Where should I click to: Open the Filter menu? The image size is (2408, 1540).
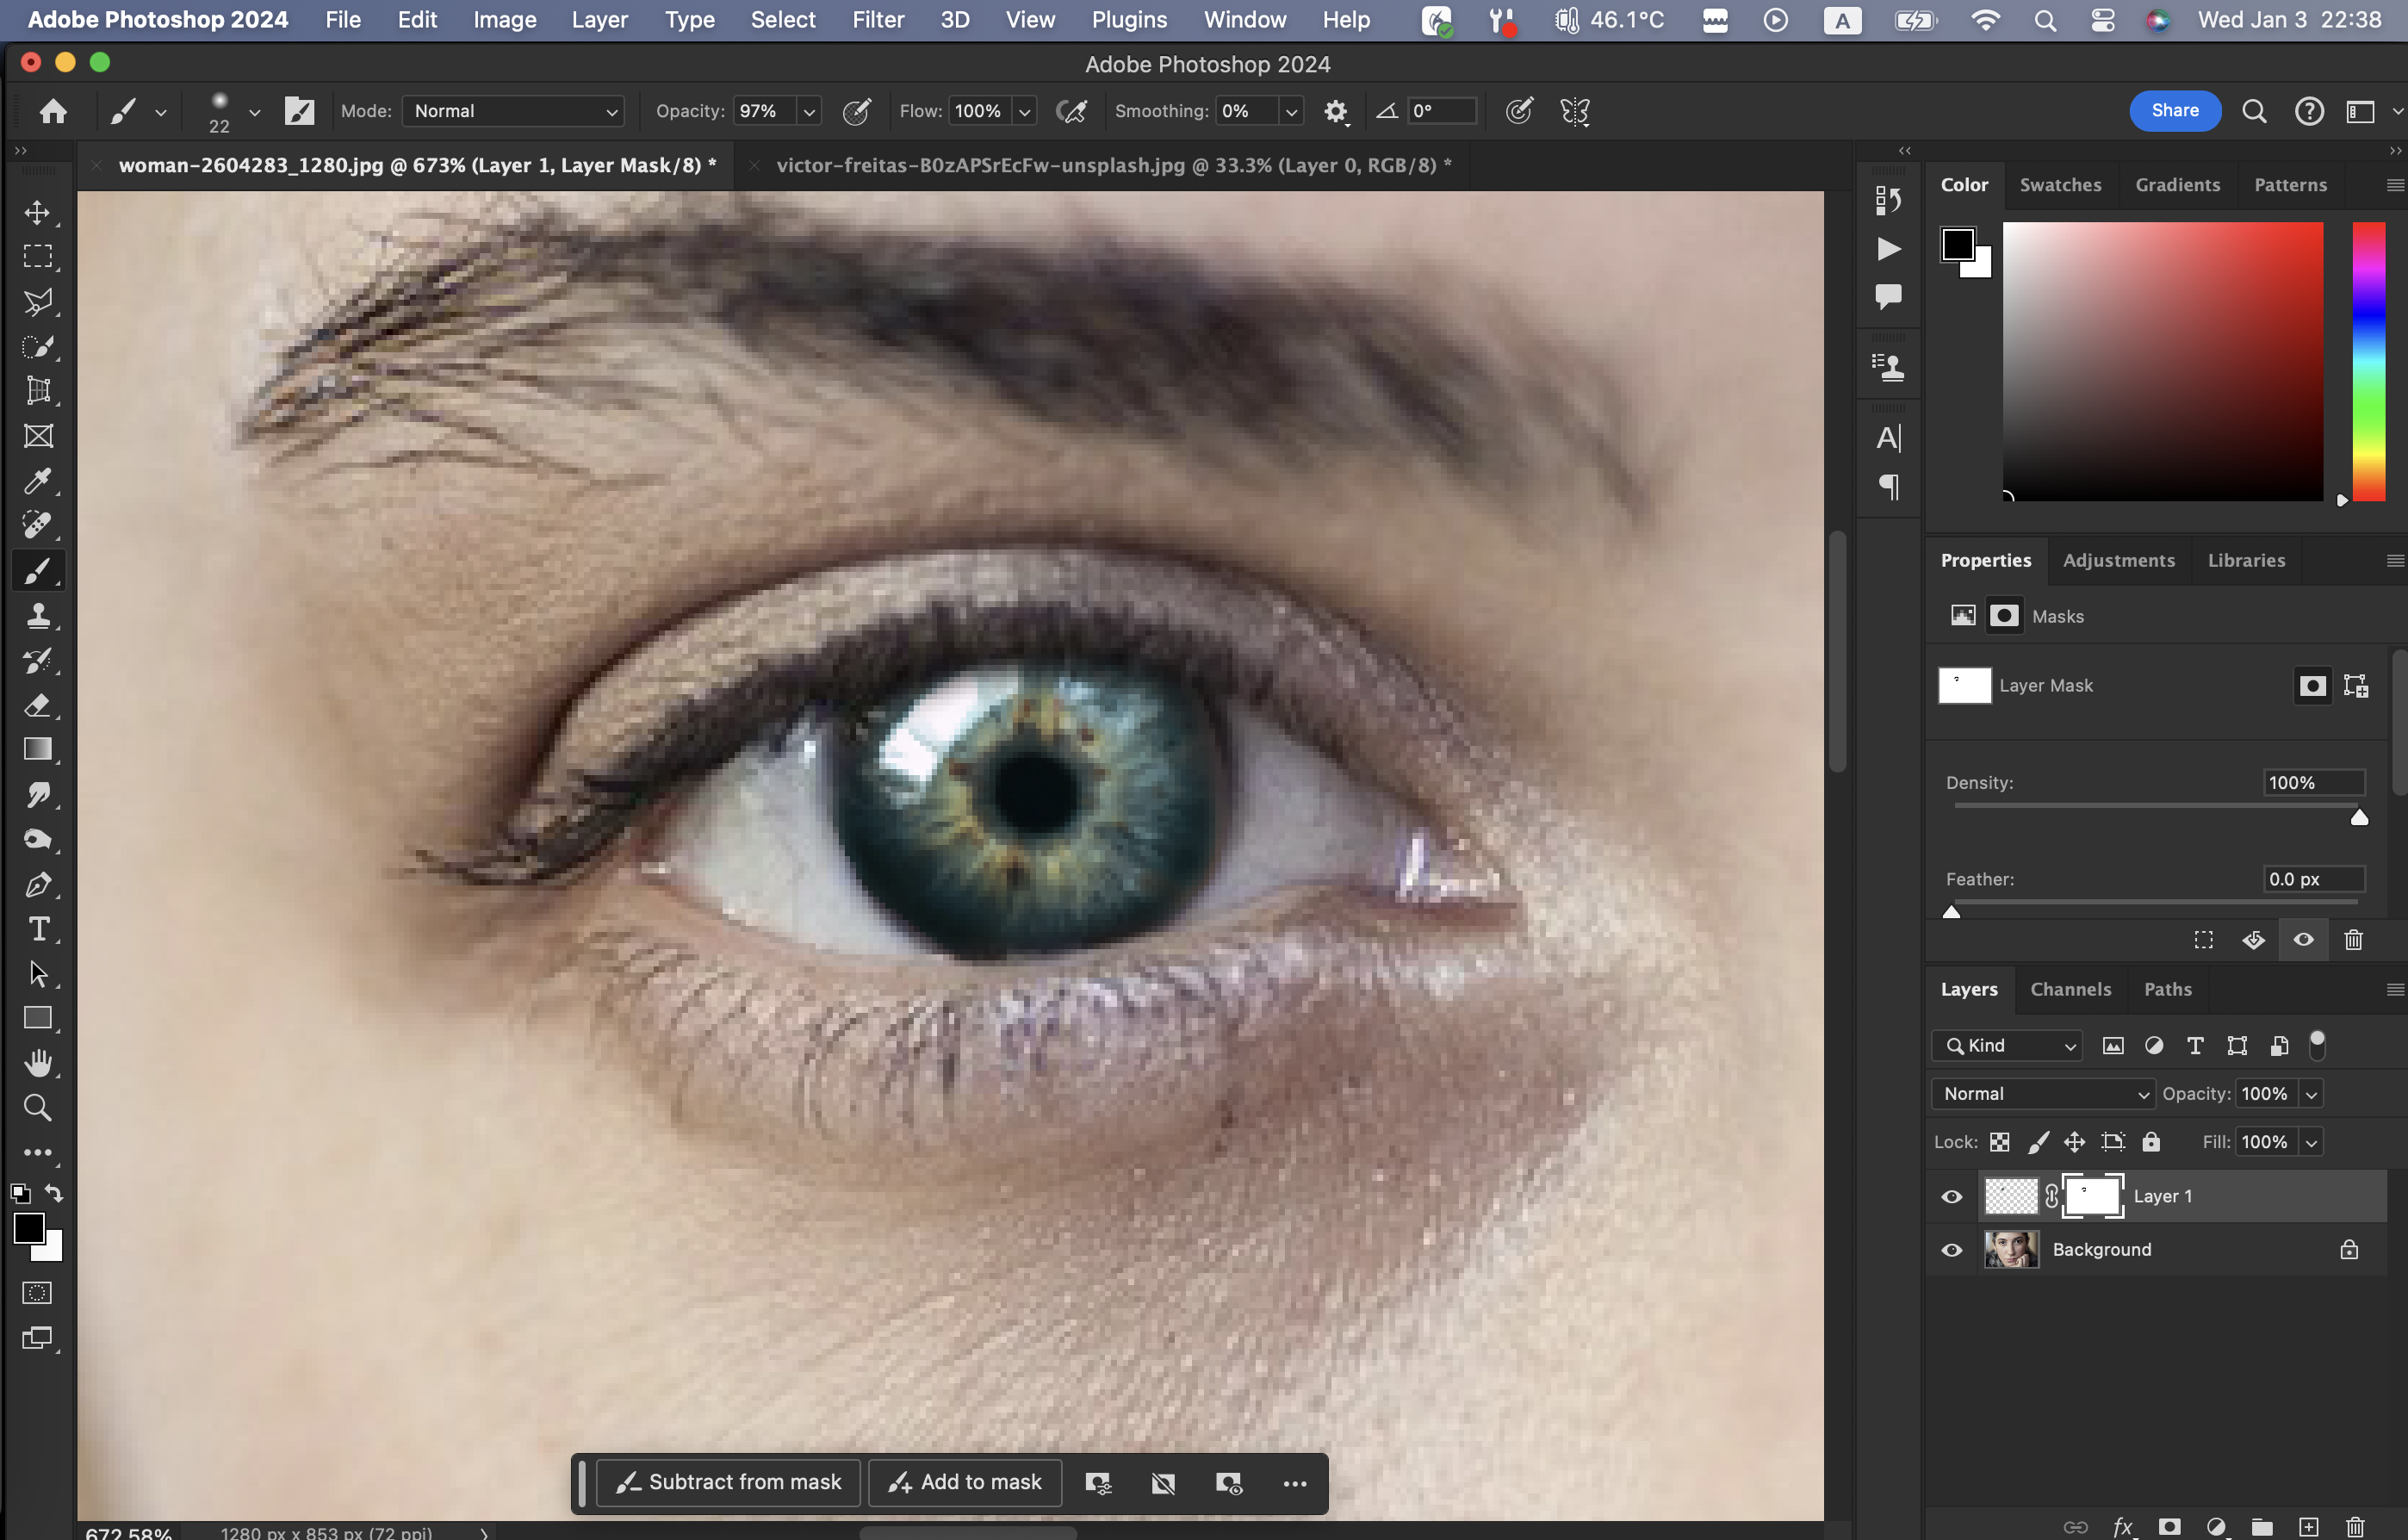[x=877, y=20]
